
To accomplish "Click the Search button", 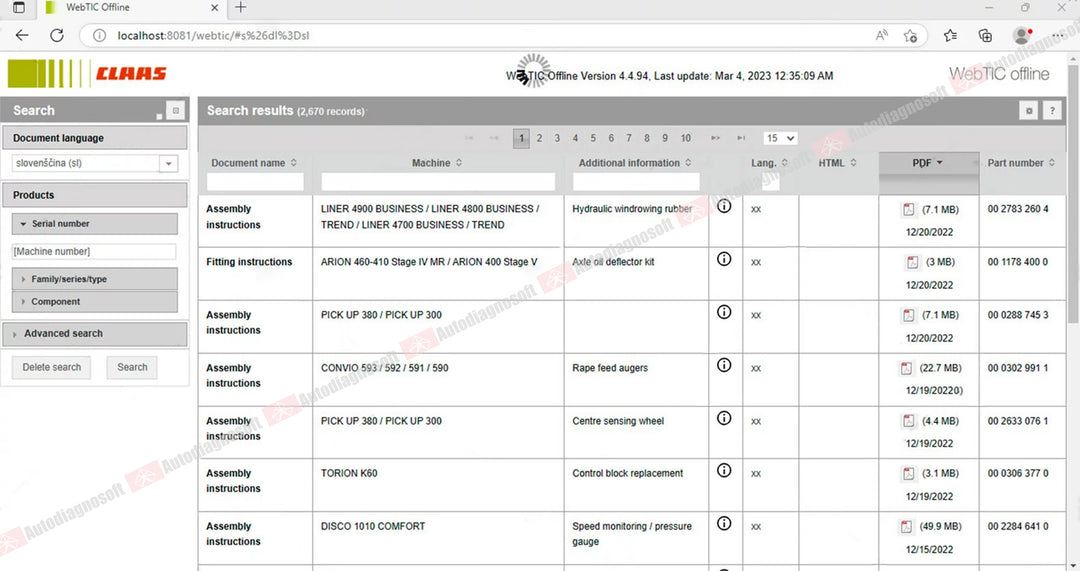I will coord(132,367).
